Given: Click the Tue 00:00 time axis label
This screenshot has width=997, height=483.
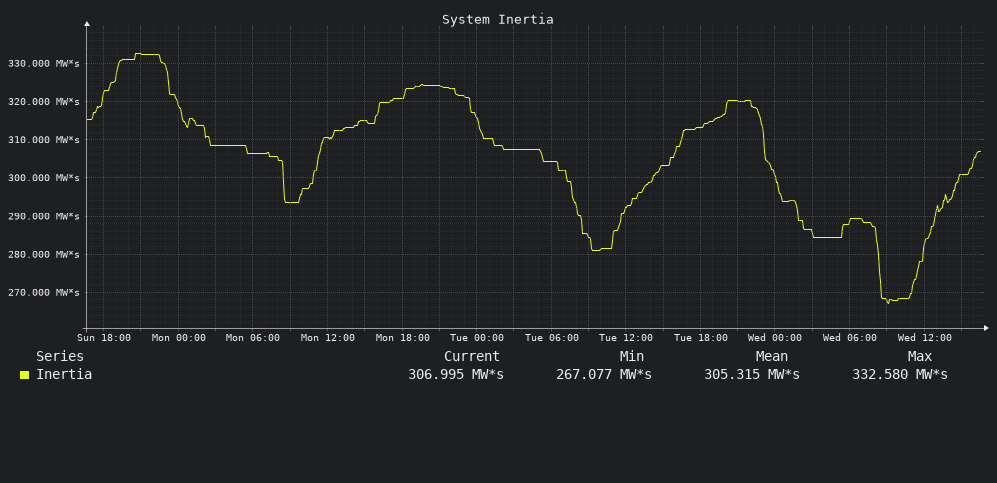Looking at the screenshot, I should click(x=477, y=337).
